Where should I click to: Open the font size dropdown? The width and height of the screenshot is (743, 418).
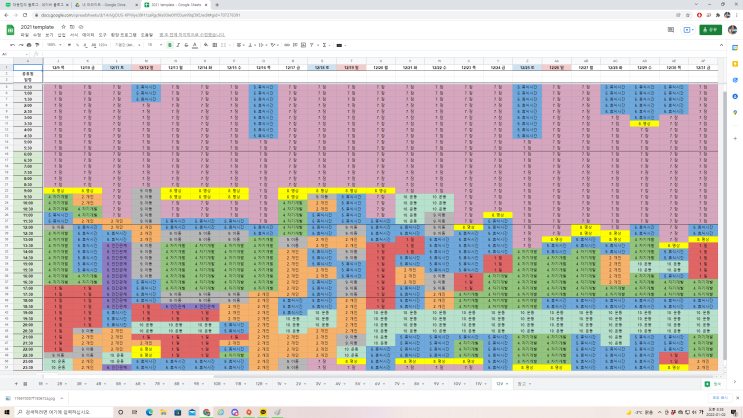[154, 45]
